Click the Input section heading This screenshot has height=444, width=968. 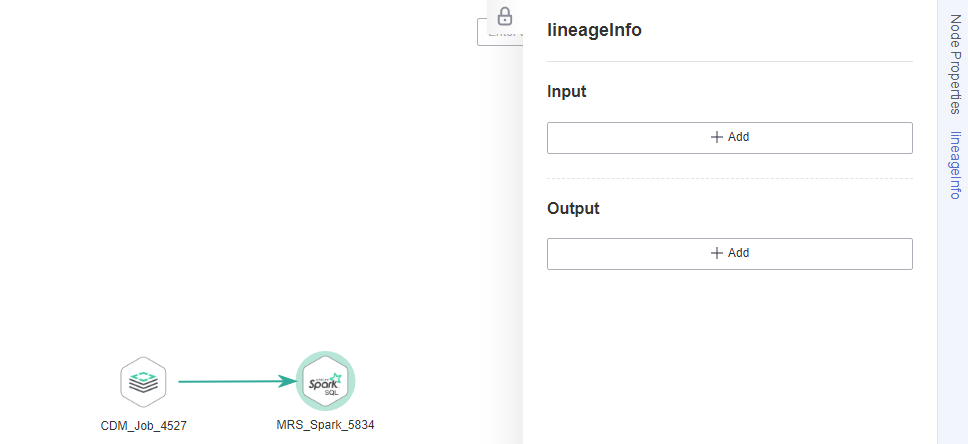coord(567,92)
